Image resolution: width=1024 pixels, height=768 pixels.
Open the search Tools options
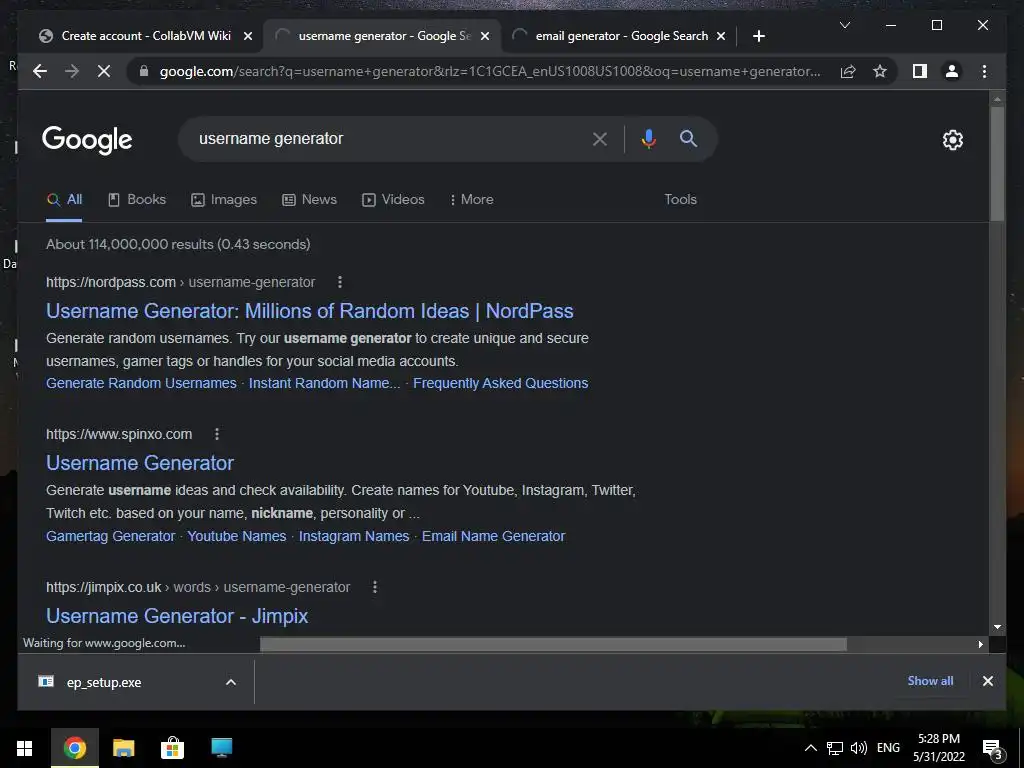pyautogui.click(x=680, y=200)
